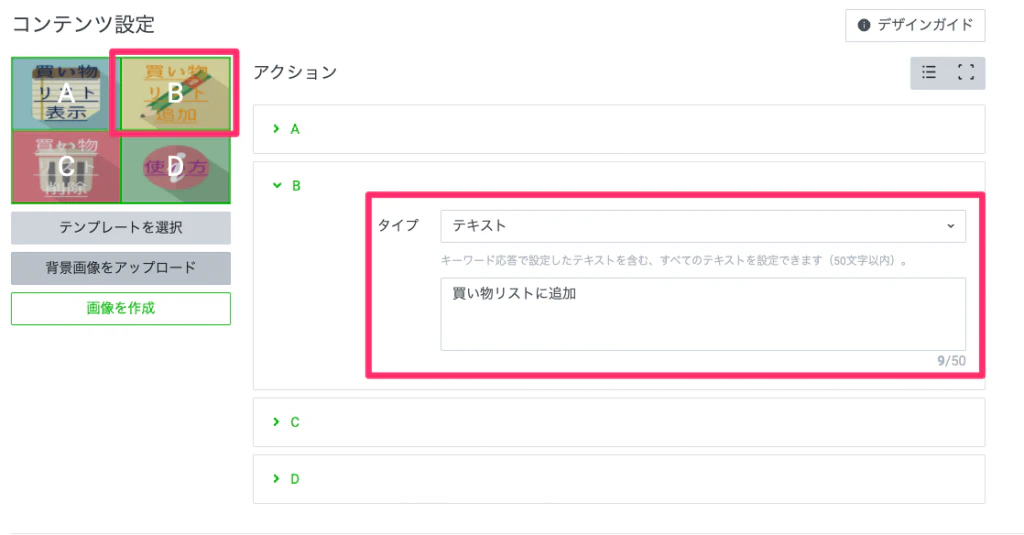The width and height of the screenshot is (1024, 535).
Task: Click the アクション section heading
Action: pyautogui.click(x=295, y=72)
